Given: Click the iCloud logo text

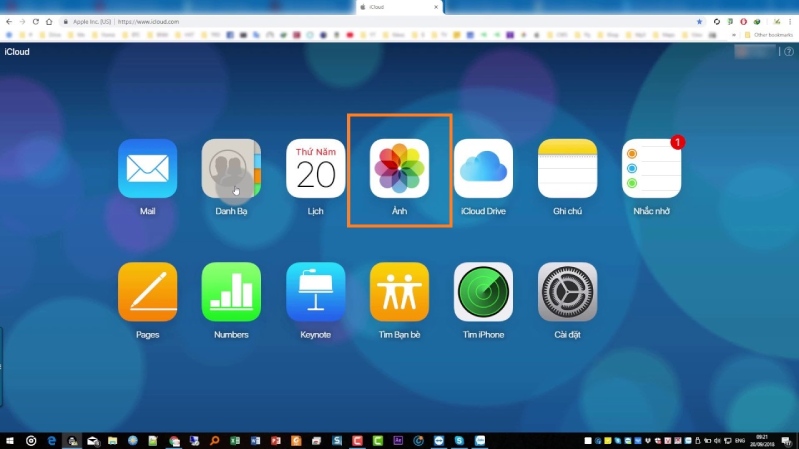Looking at the screenshot, I should [x=17, y=52].
